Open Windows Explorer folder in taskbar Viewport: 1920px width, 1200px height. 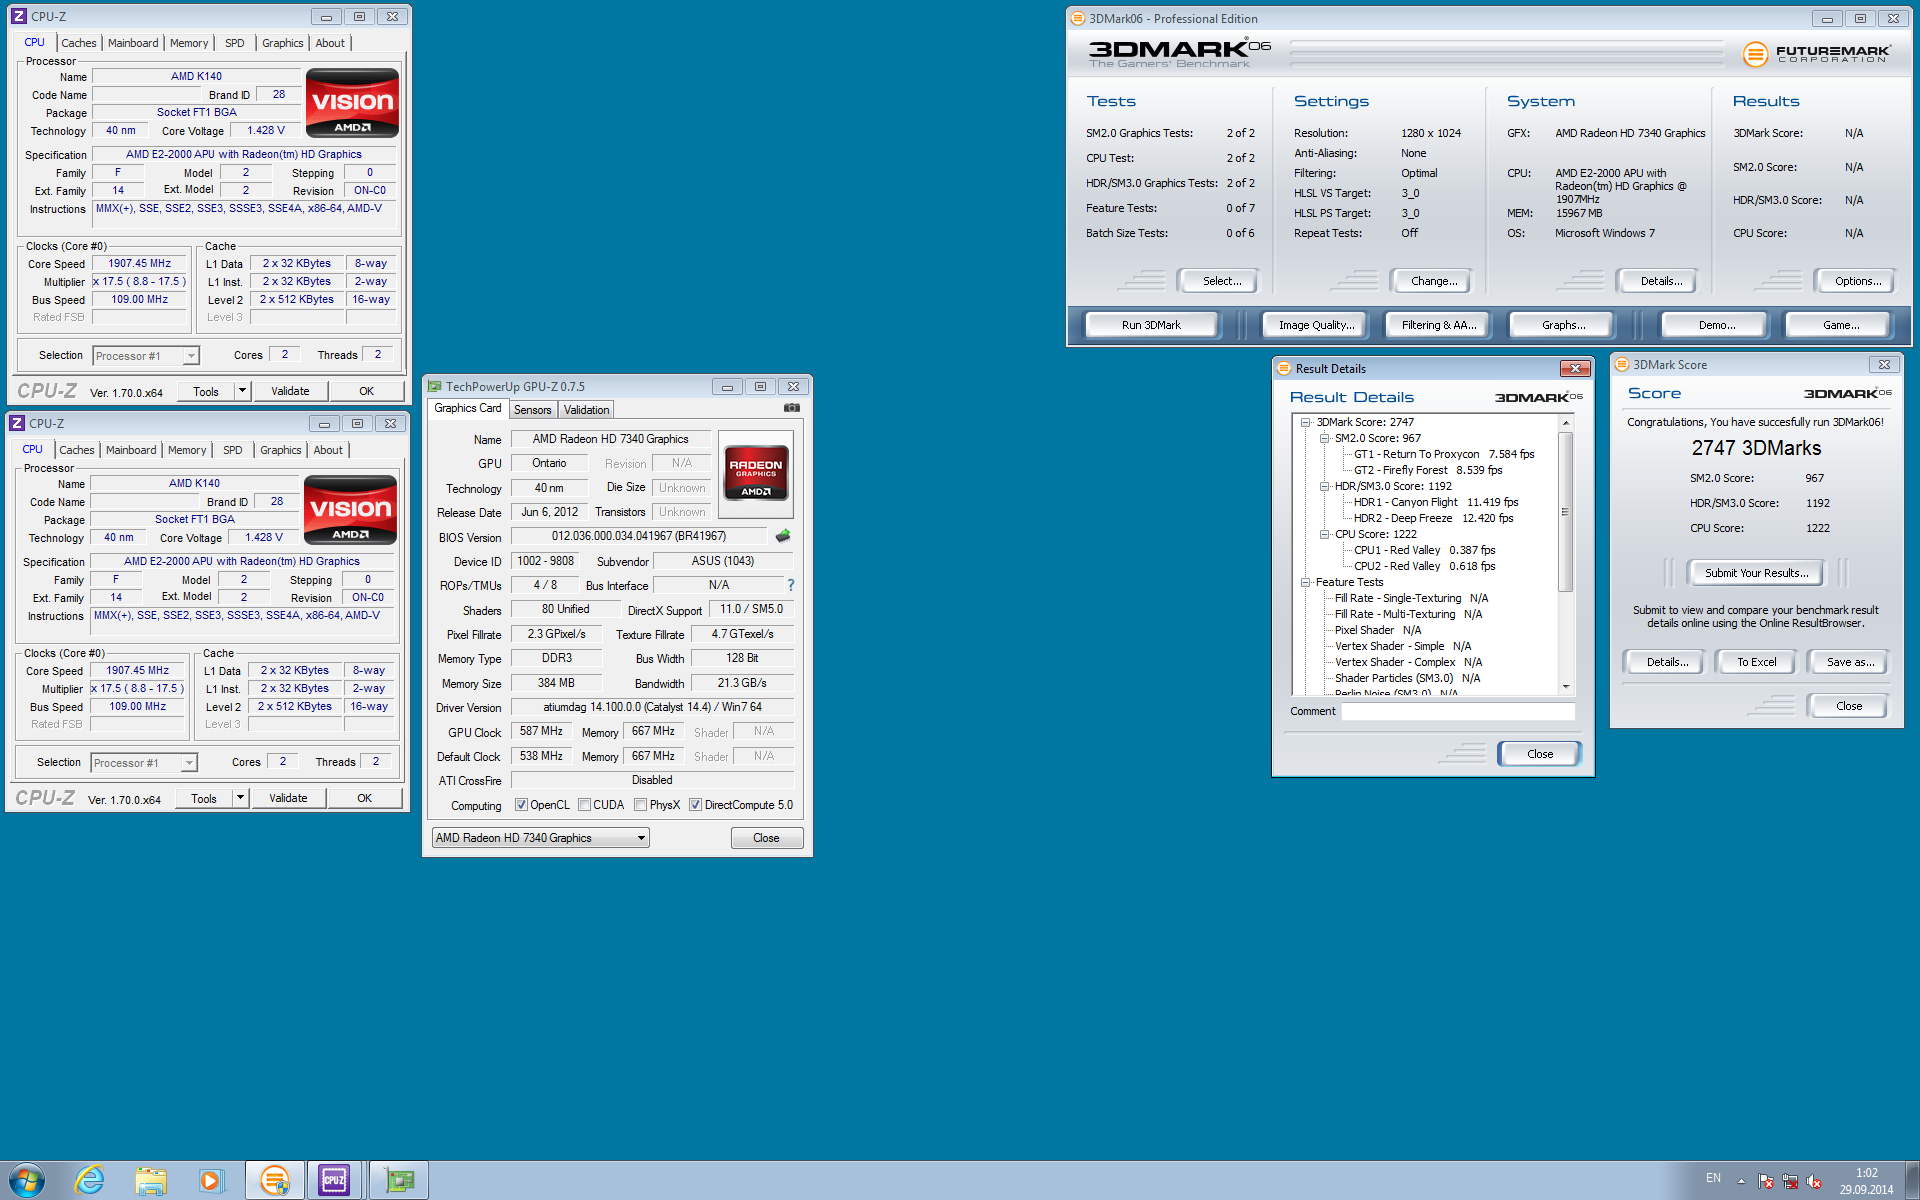point(151,1180)
